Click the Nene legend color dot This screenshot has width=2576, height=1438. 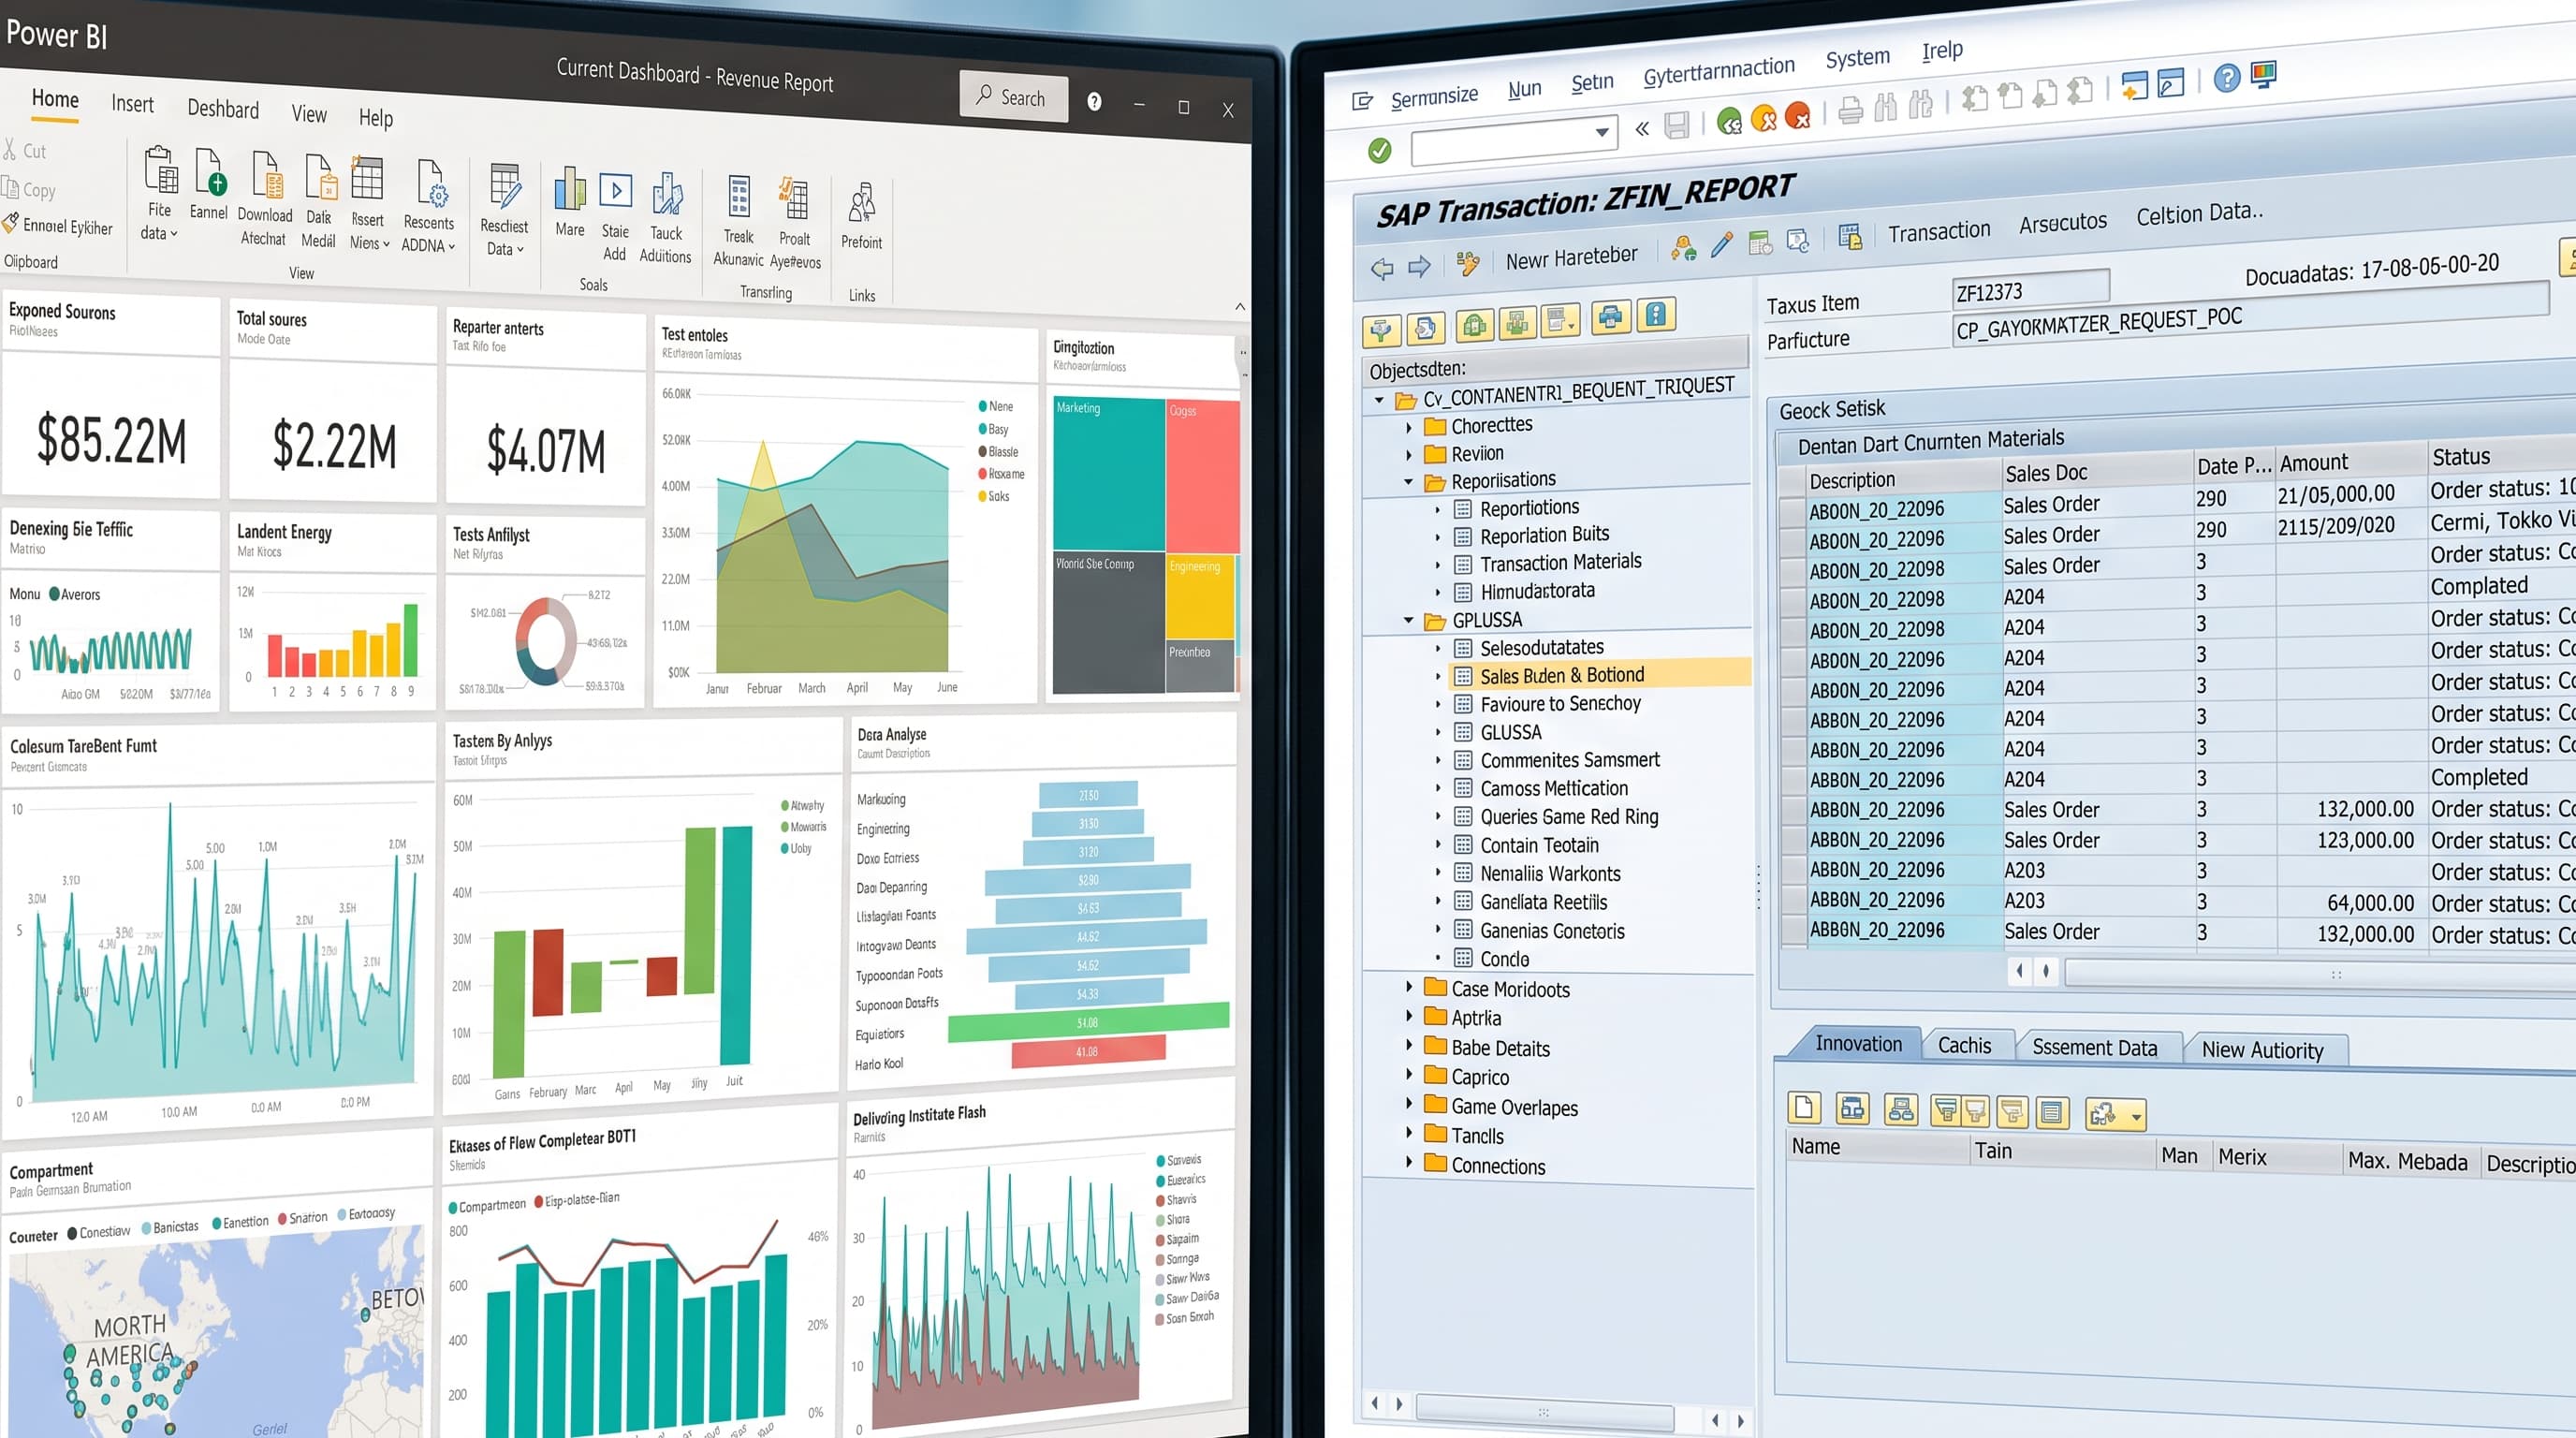[983, 406]
